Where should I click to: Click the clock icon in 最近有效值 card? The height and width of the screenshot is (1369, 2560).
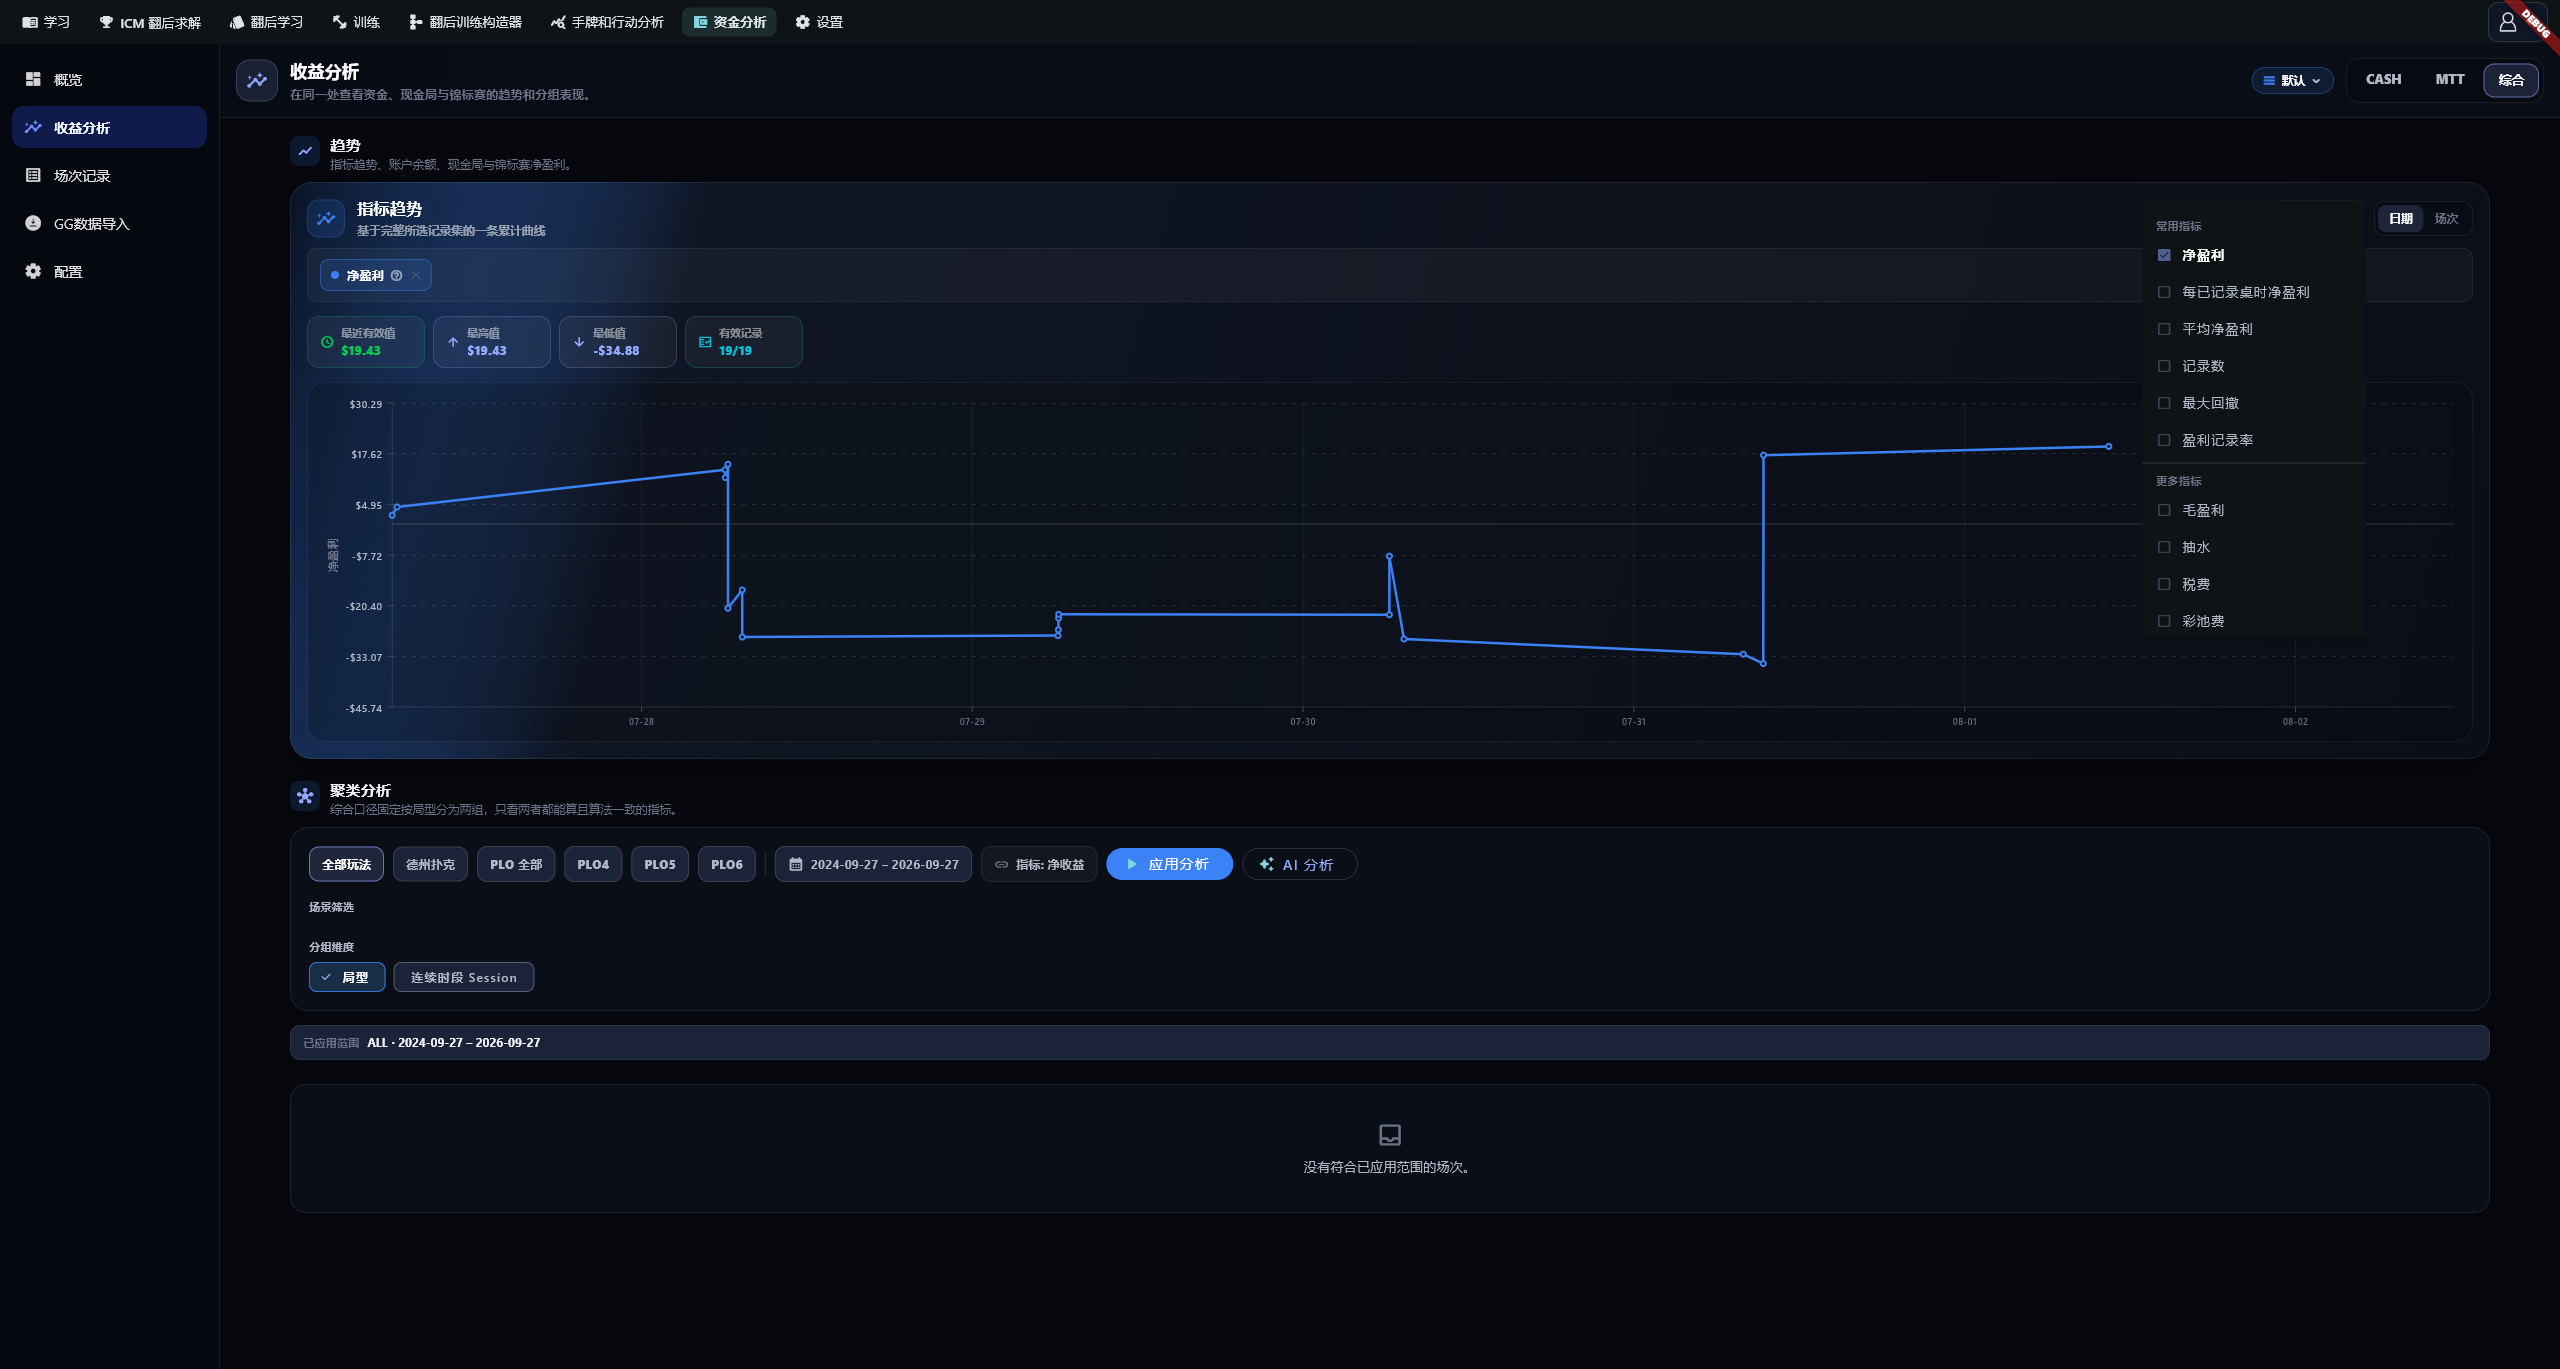click(327, 342)
